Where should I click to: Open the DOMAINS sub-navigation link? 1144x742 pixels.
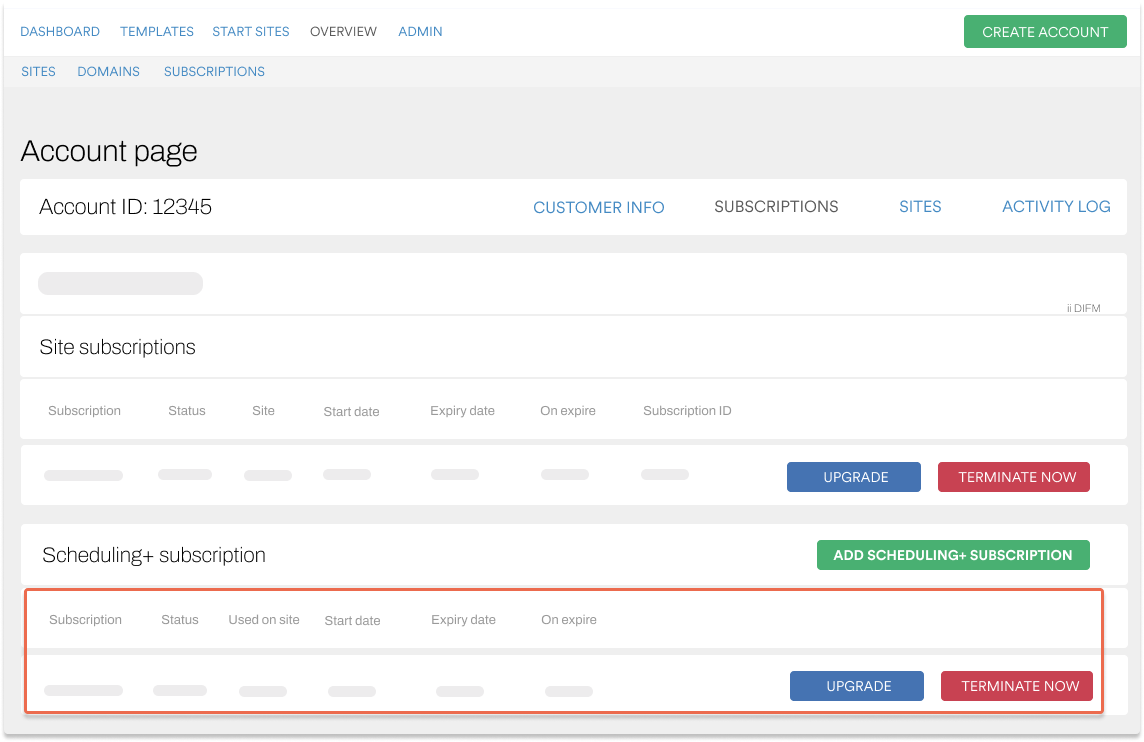click(109, 72)
